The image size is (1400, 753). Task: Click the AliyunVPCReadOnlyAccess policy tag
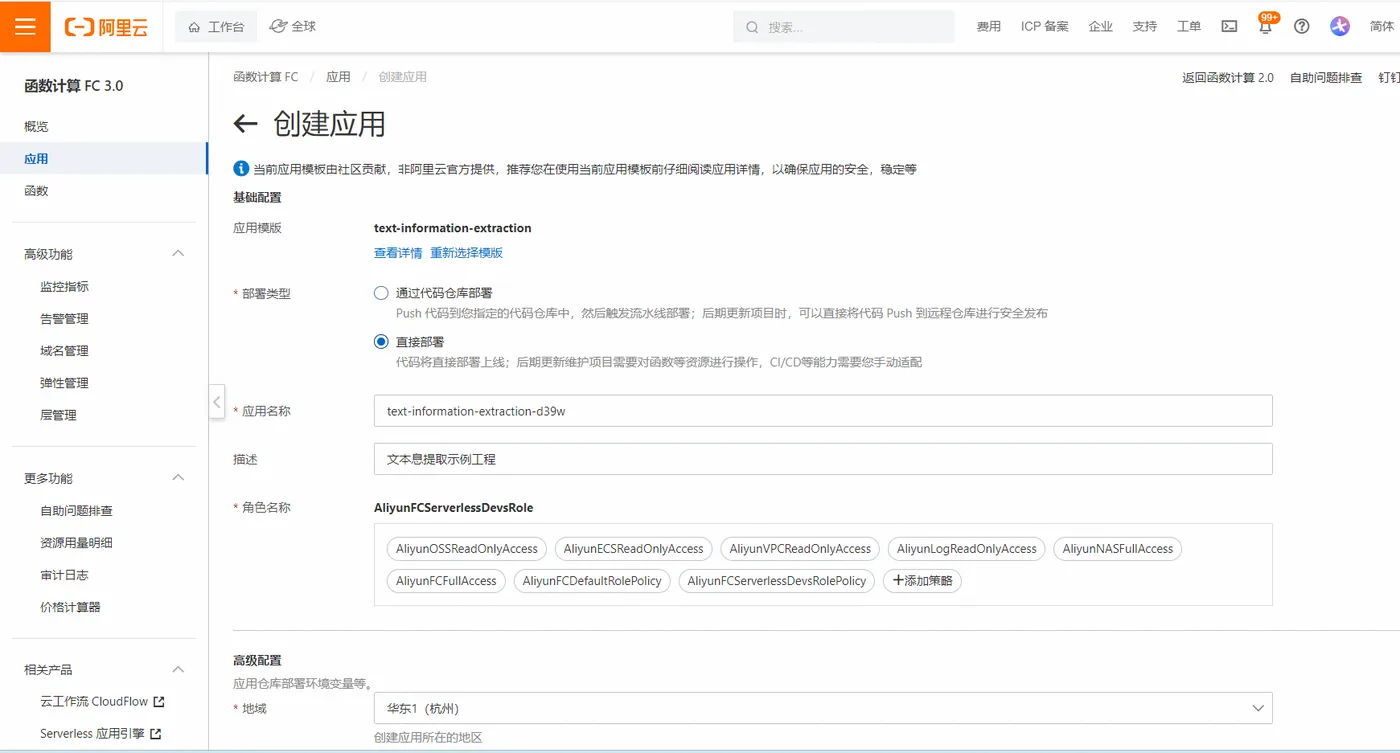click(800, 548)
